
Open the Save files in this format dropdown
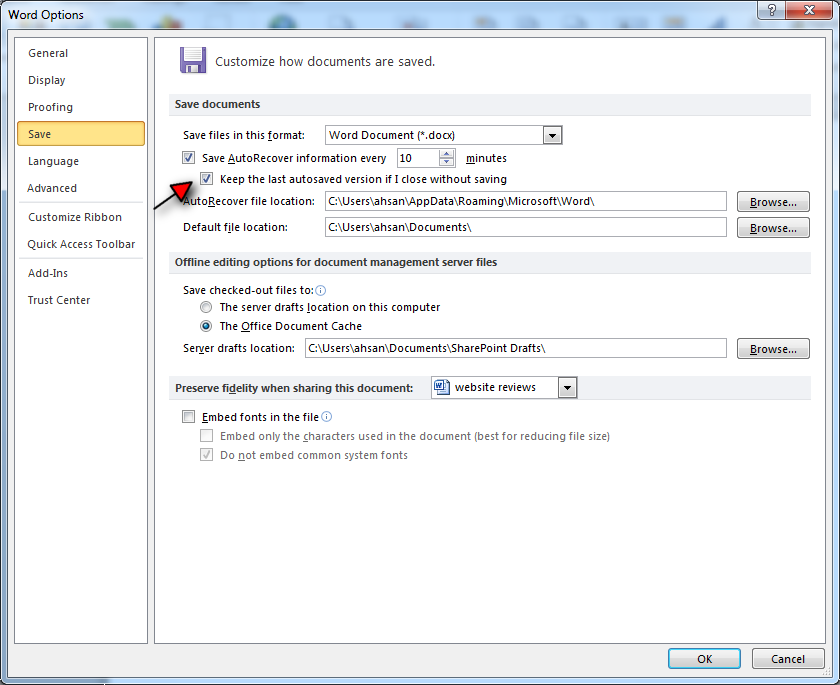pos(552,135)
